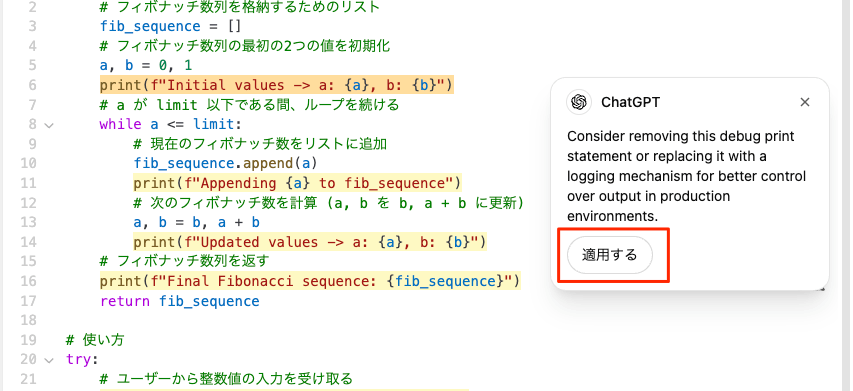Viewport: 853px width, 391px height.
Task: Open the comment on the "Appending" print line
Action: (297, 183)
